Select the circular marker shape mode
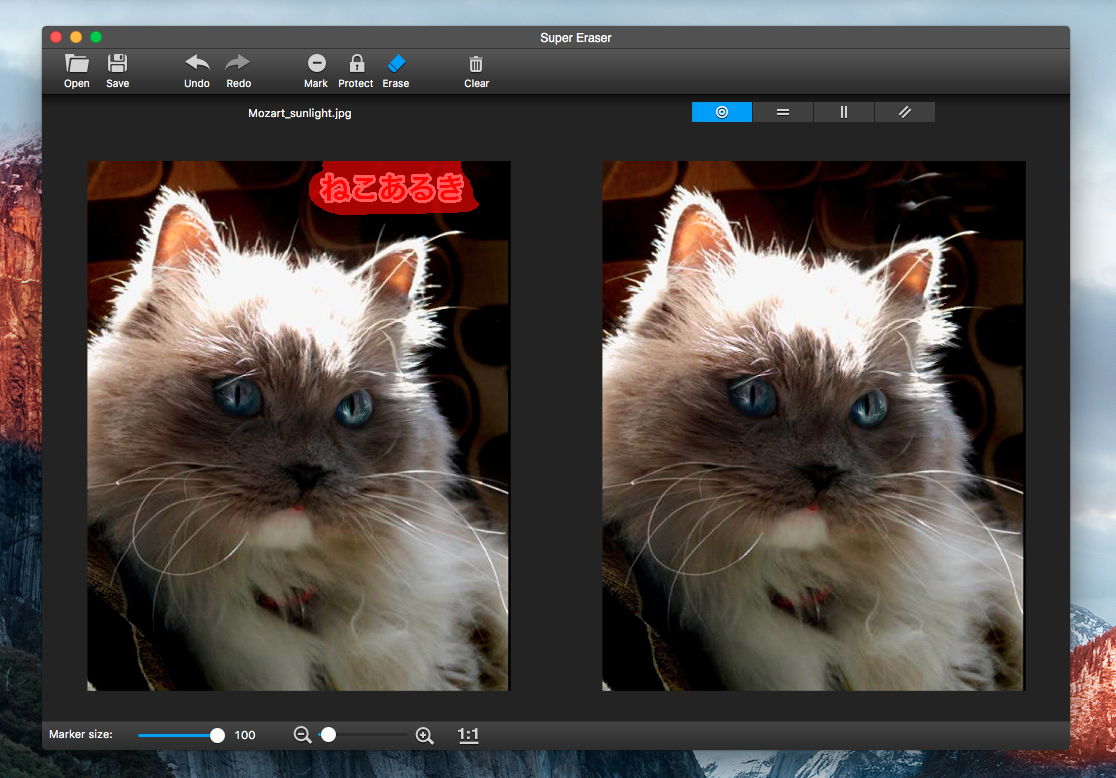The width and height of the screenshot is (1116, 778). pos(722,112)
